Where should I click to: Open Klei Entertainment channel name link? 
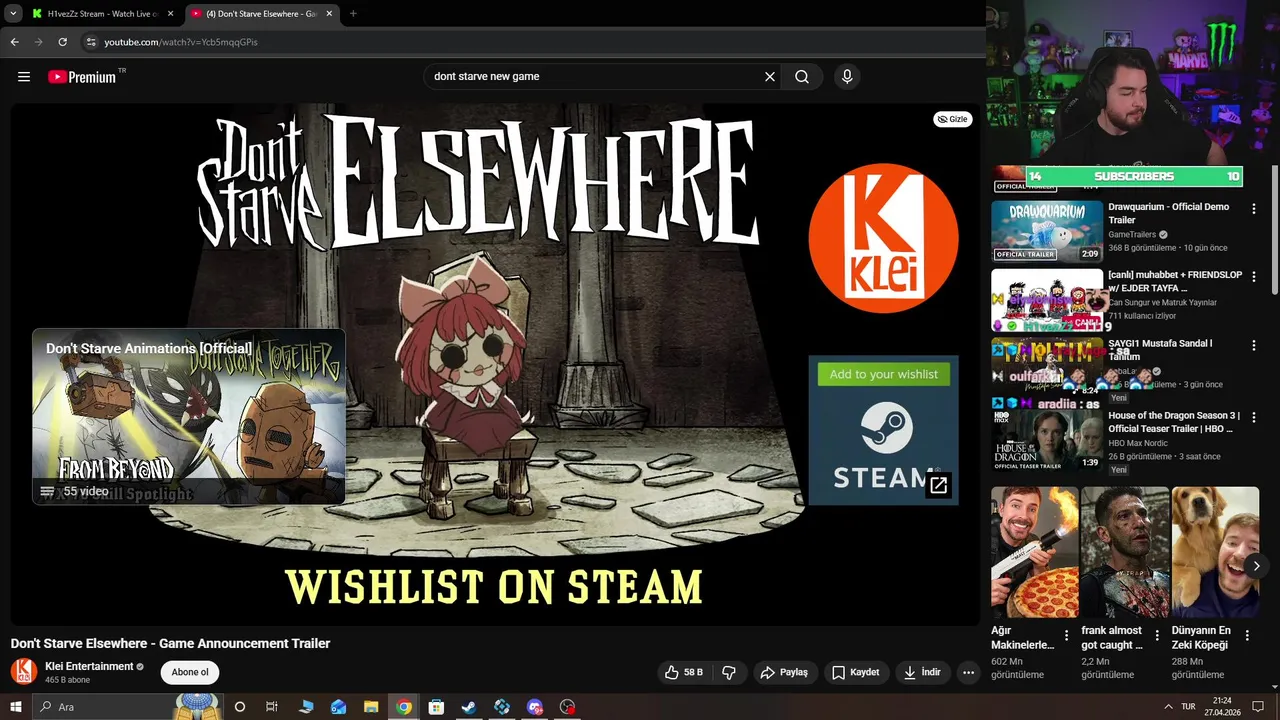click(89, 666)
